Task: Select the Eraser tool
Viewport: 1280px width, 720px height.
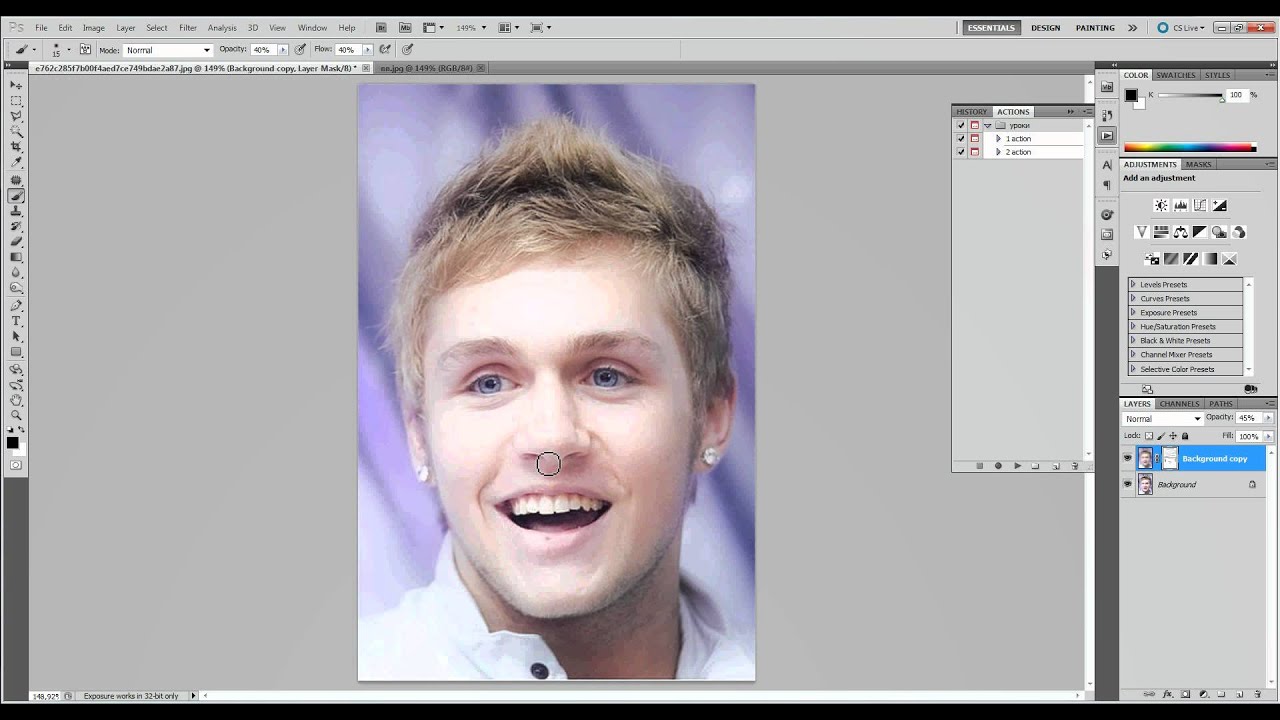Action: coord(16,241)
